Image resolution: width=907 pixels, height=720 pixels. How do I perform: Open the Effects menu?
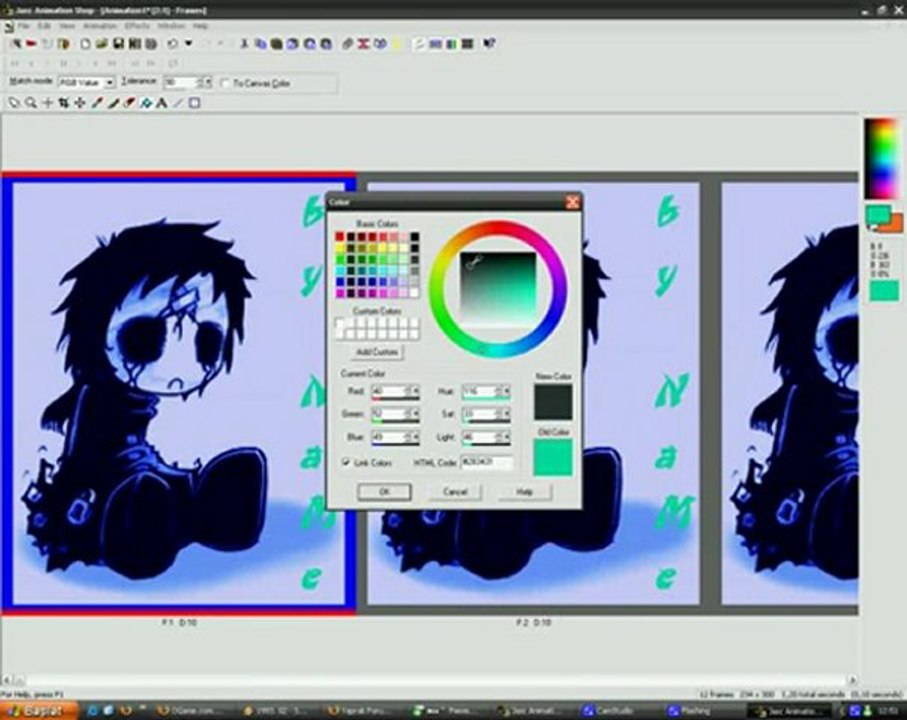tap(137, 26)
